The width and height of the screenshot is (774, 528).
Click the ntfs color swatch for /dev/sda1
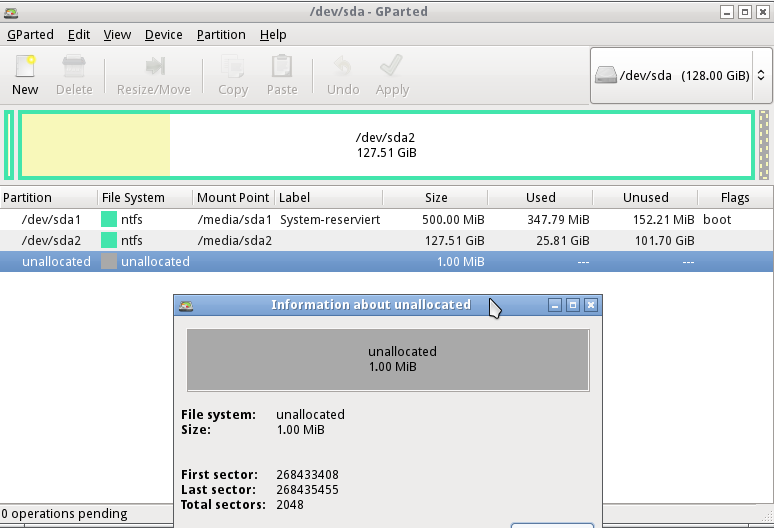109,219
